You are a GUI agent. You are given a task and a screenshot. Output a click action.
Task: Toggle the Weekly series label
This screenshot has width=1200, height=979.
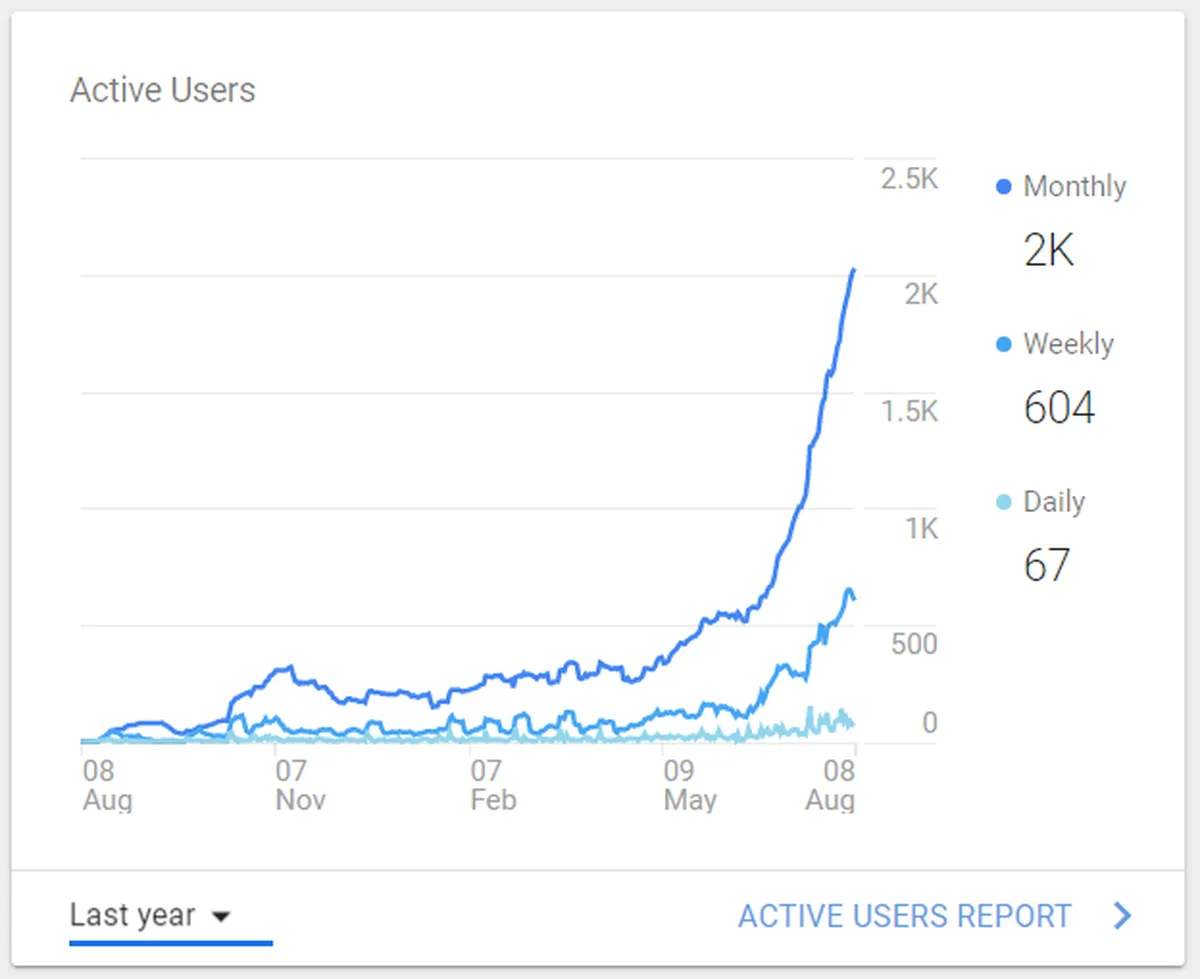click(1068, 344)
